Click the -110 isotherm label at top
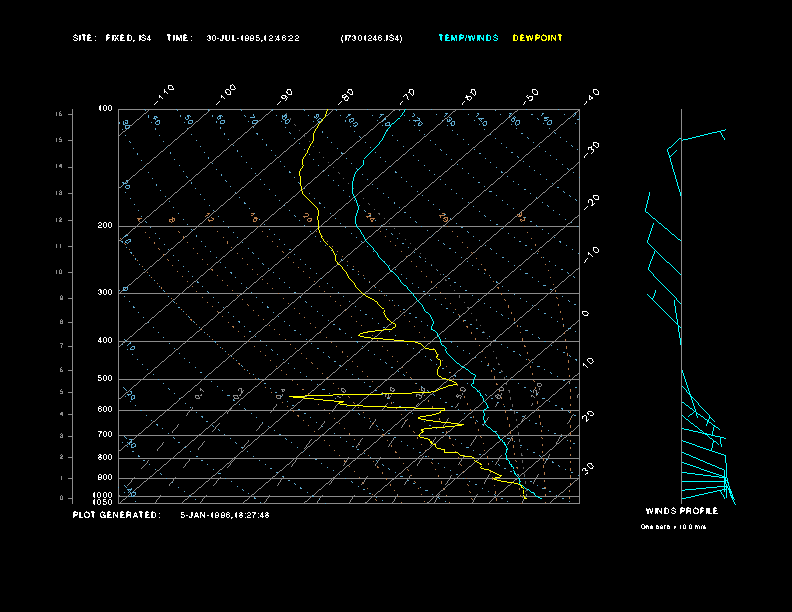 164,94
